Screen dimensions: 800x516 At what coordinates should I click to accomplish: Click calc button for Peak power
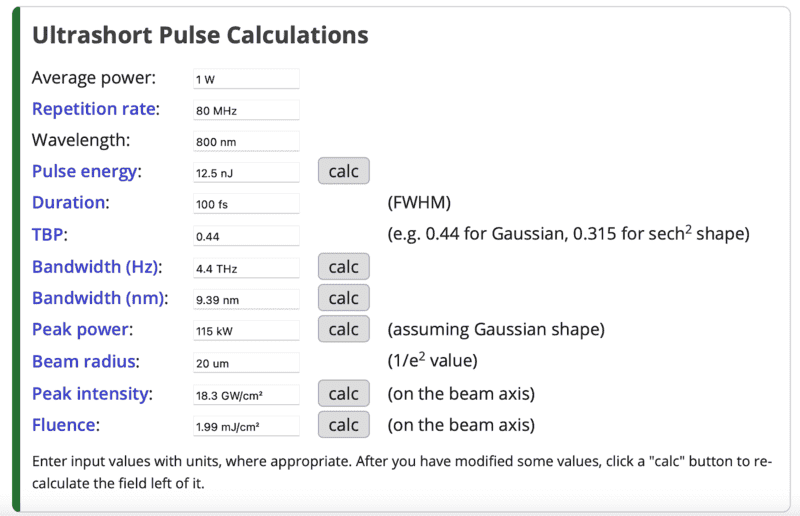[x=343, y=329]
